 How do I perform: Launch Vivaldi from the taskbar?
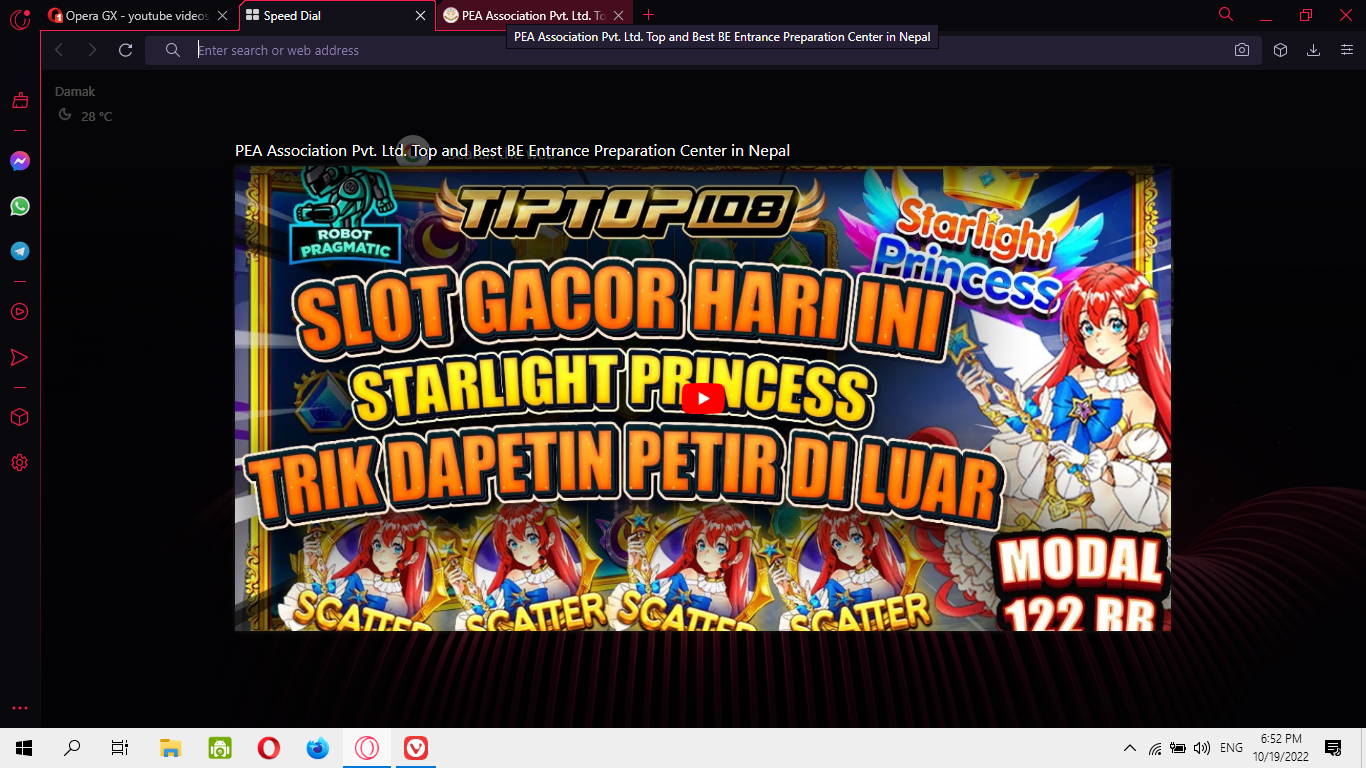coord(416,748)
